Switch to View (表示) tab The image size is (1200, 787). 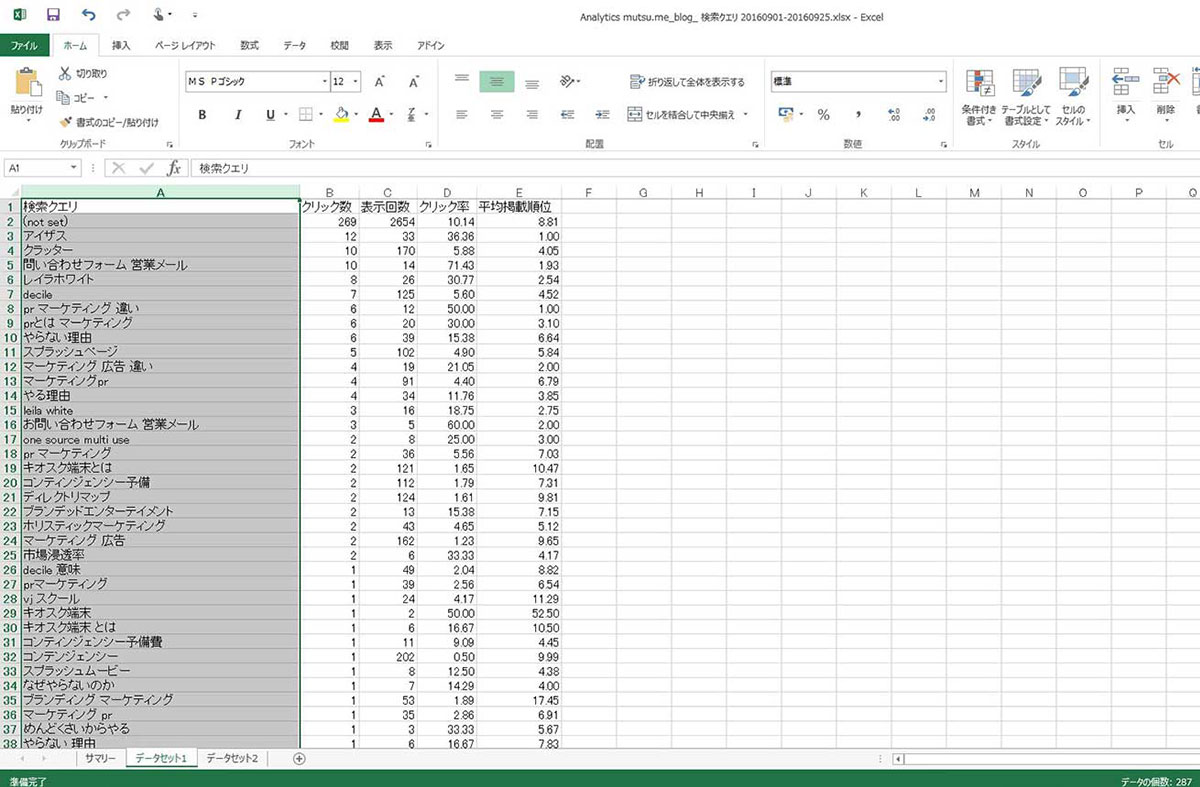[383, 45]
